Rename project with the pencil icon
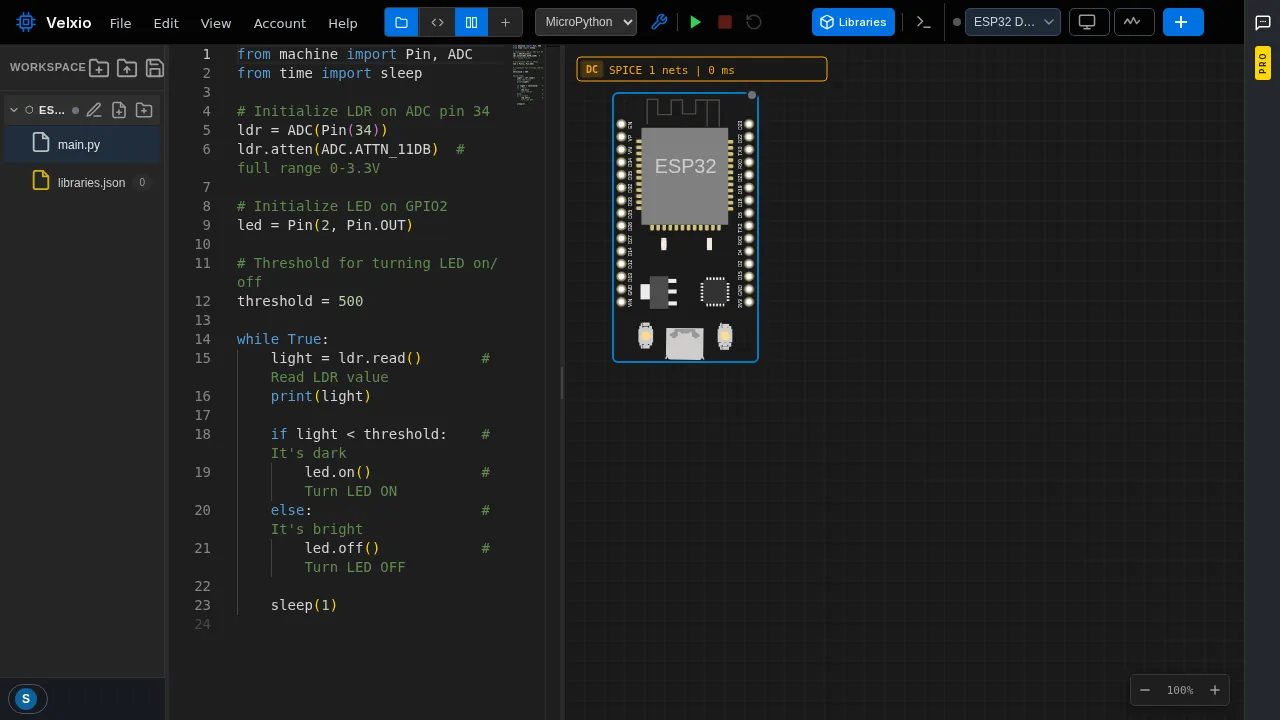 pyautogui.click(x=94, y=110)
